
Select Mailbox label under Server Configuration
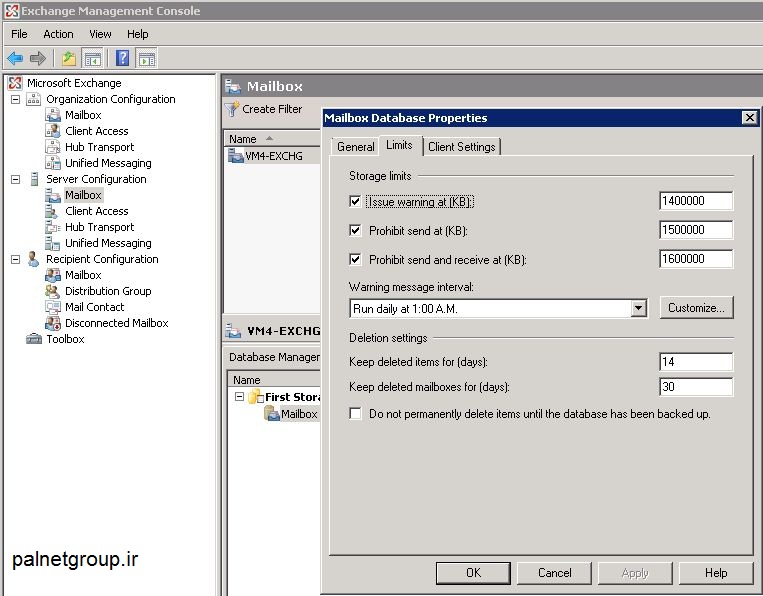pyautogui.click(x=83, y=195)
